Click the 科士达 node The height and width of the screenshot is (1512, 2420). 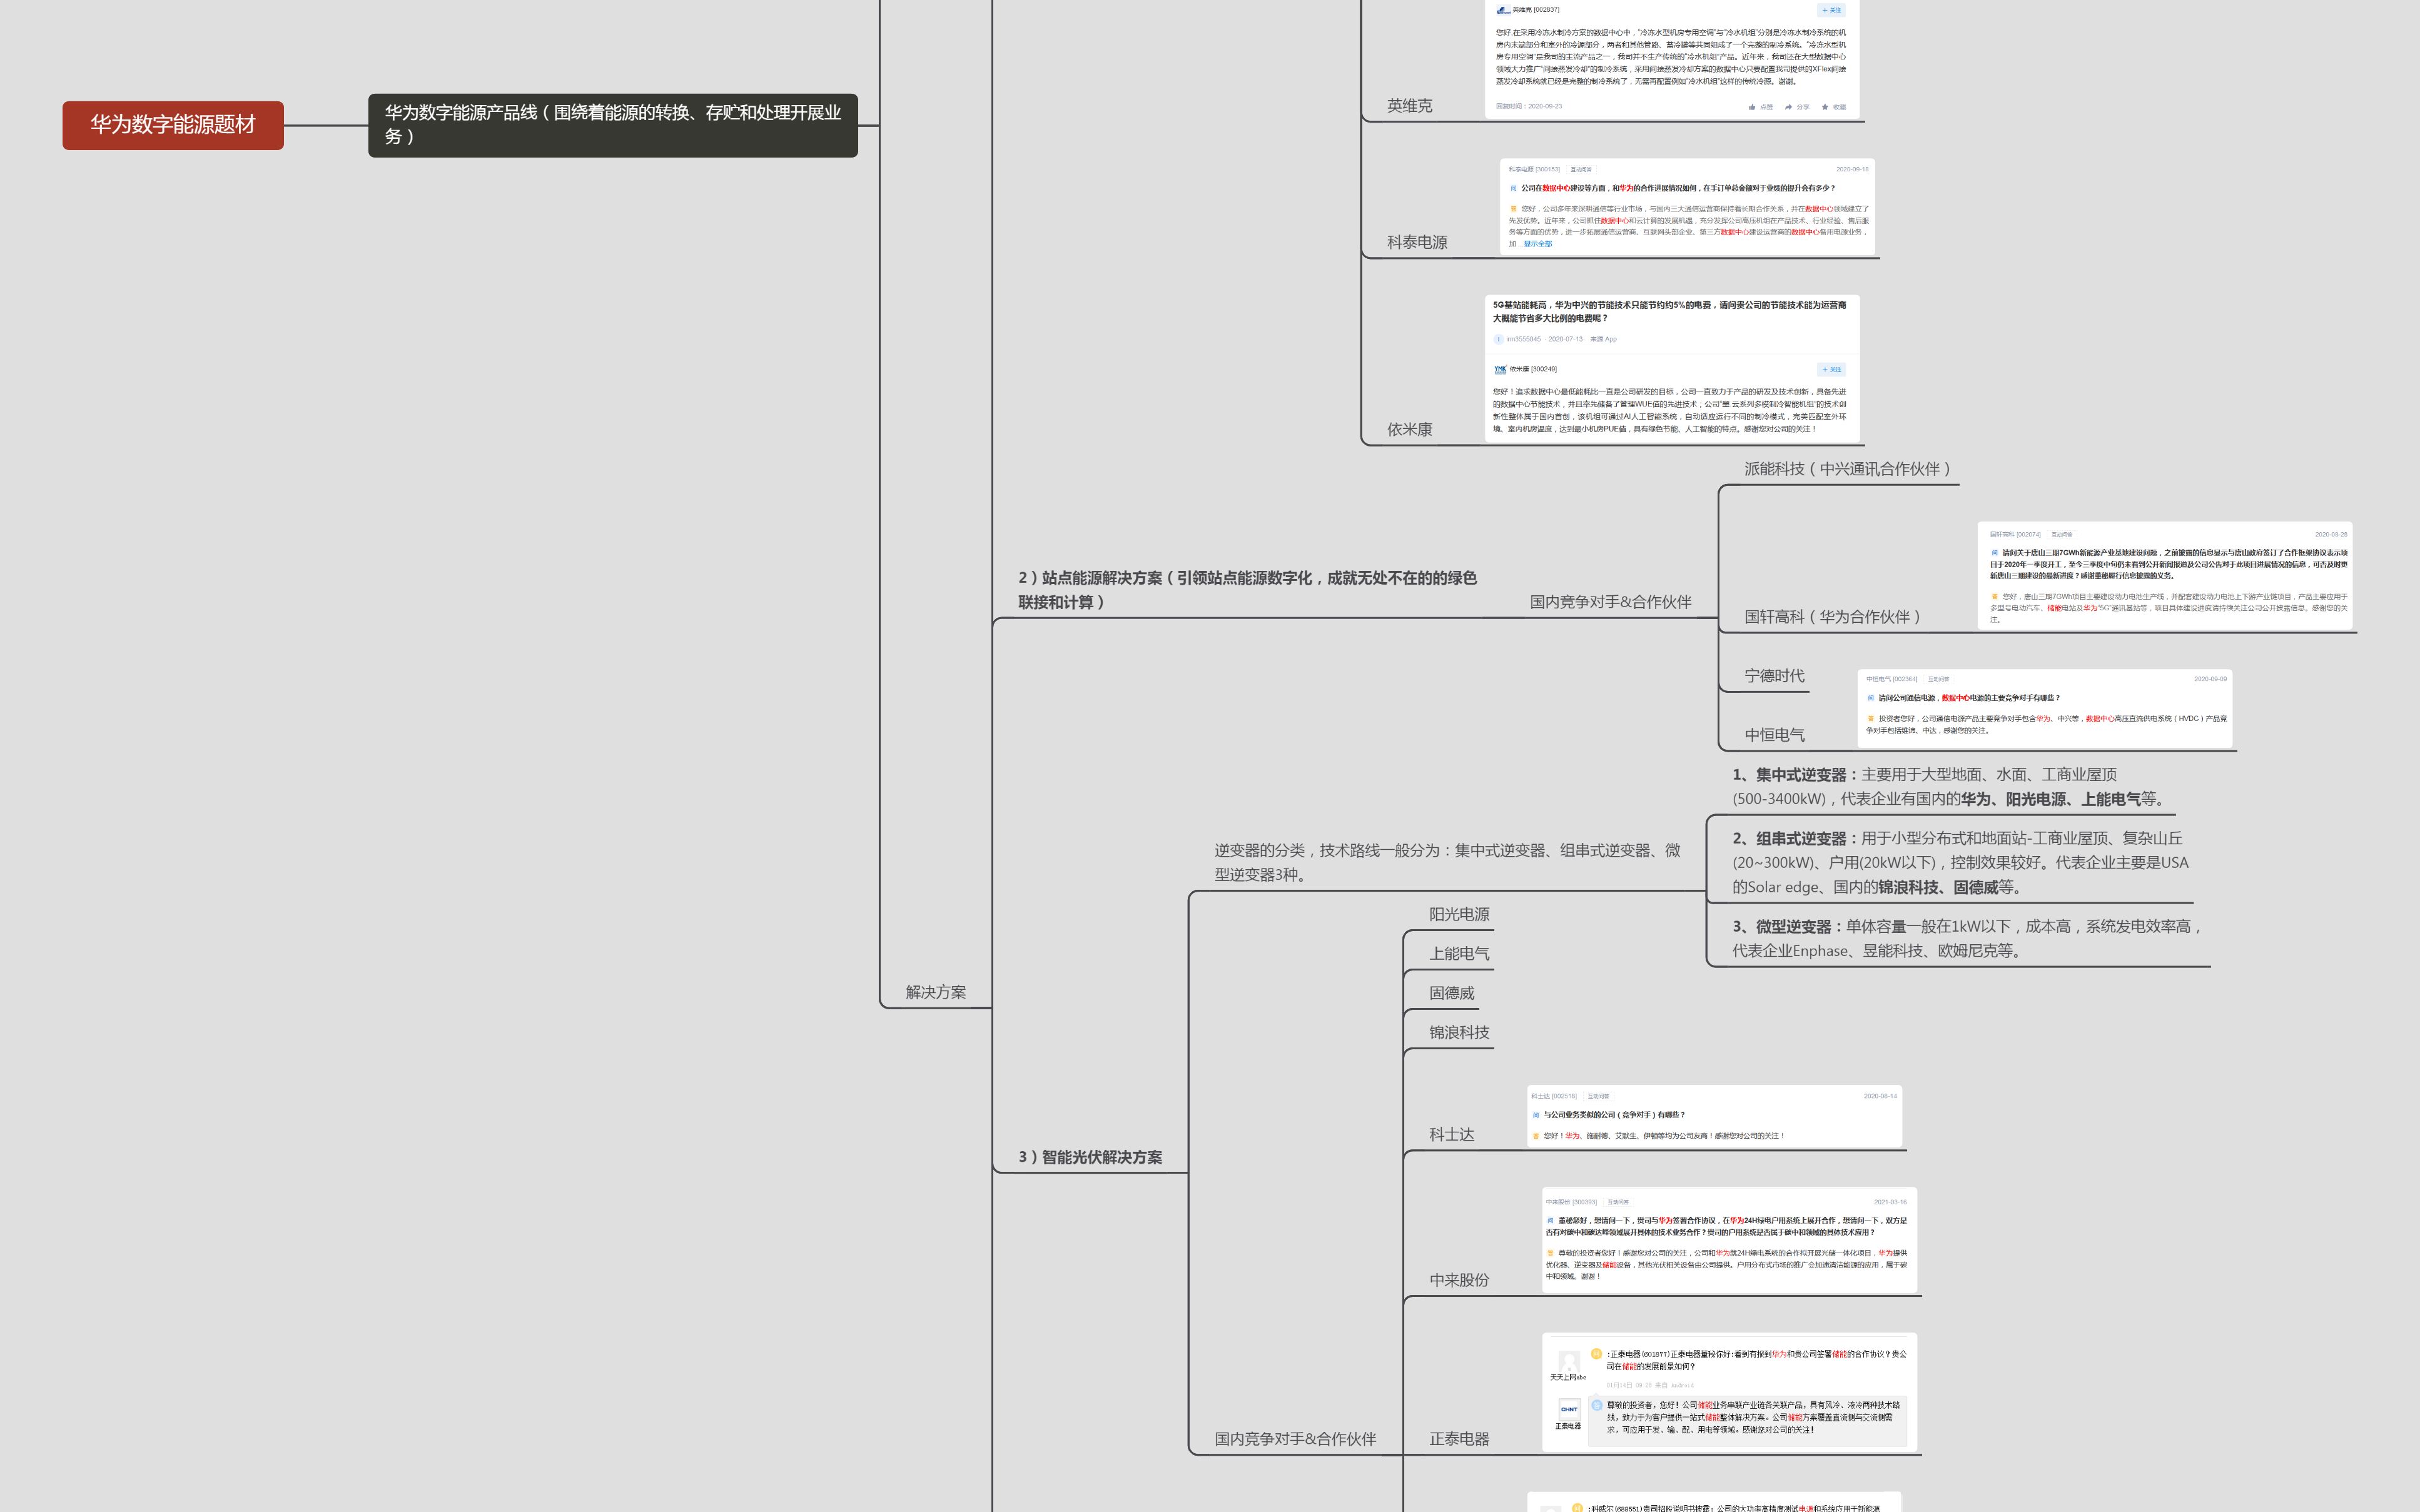click(1451, 1134)
